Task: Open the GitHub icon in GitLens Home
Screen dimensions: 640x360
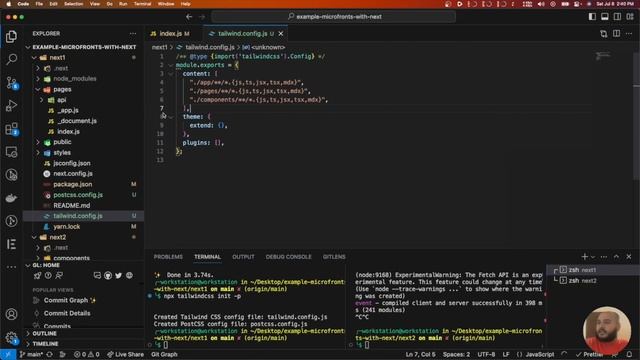Action: tap(108, 276)
